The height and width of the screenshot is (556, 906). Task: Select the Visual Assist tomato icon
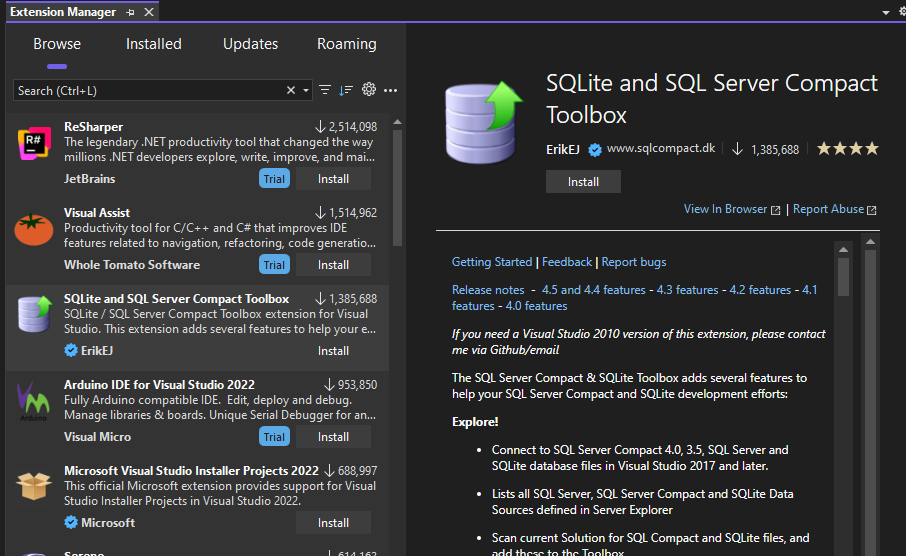[34, 231]
